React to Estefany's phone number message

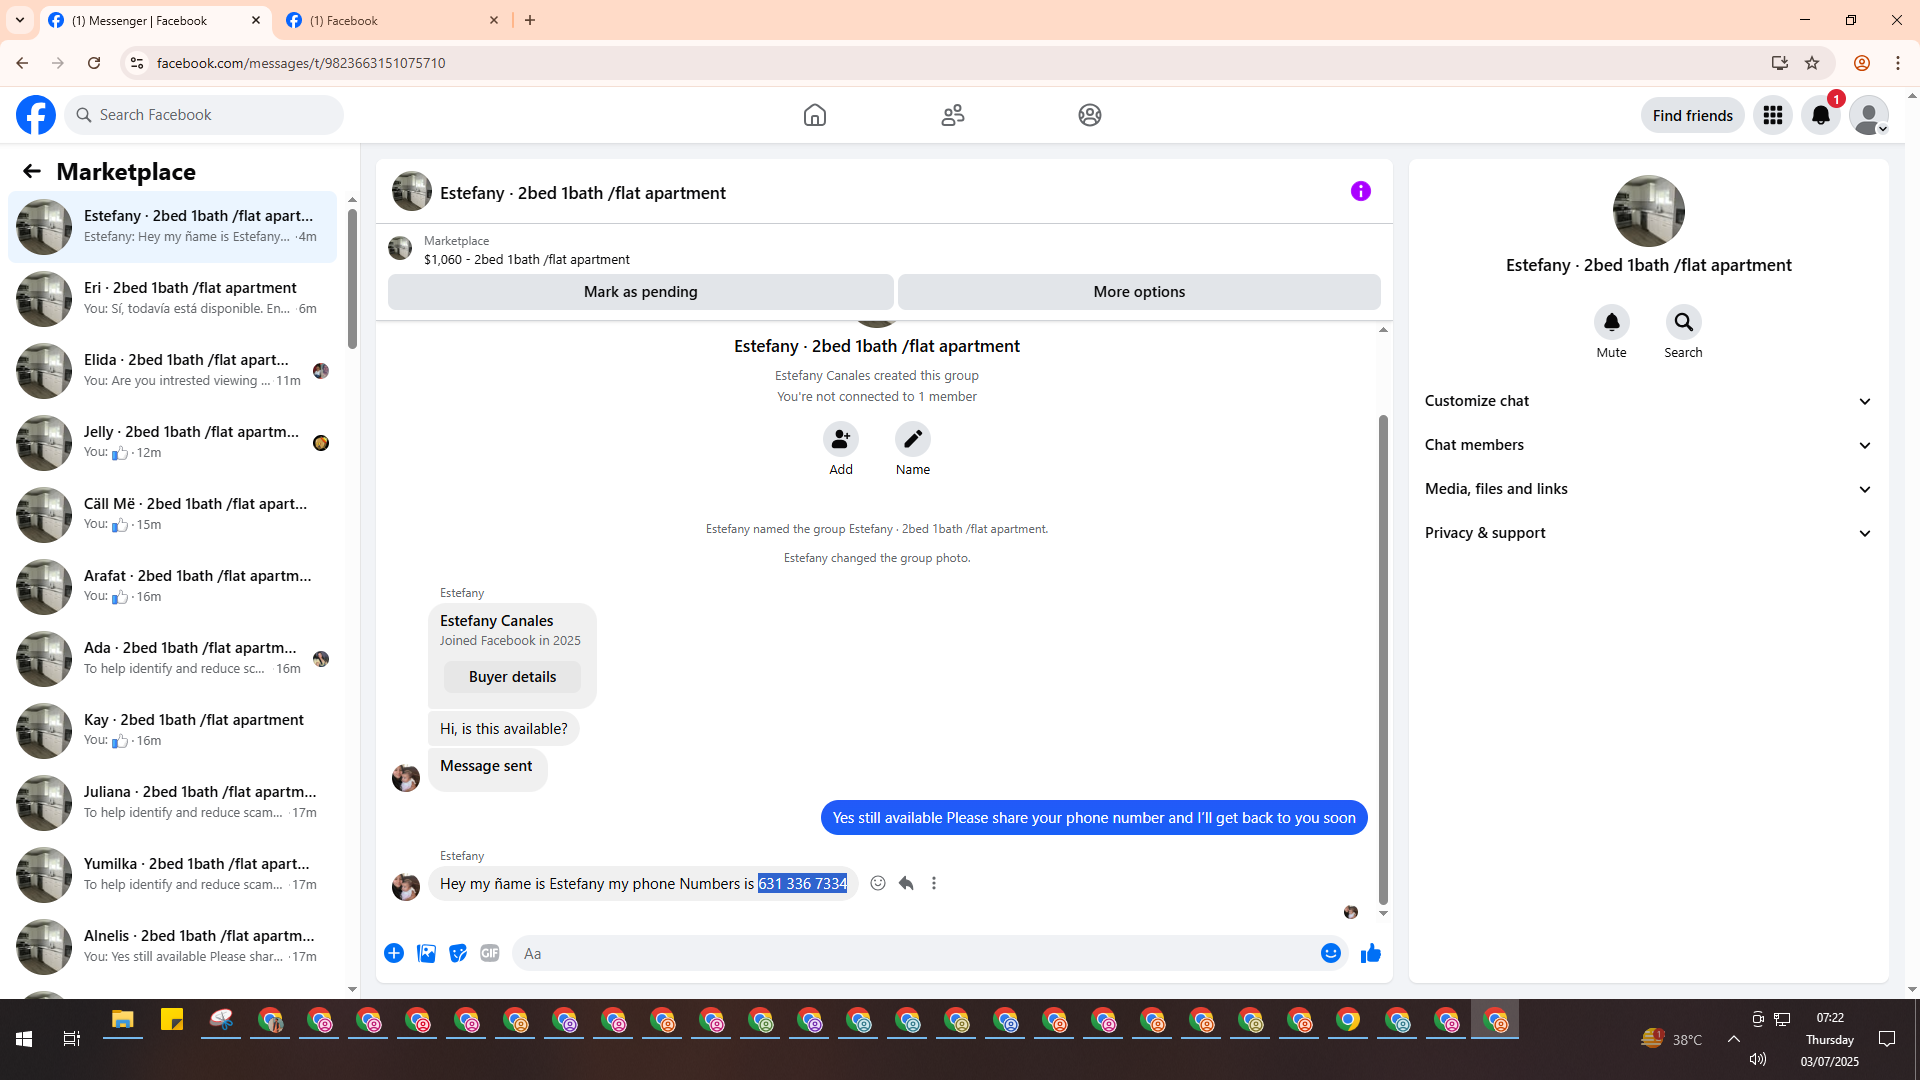click(x=877, y=883)
